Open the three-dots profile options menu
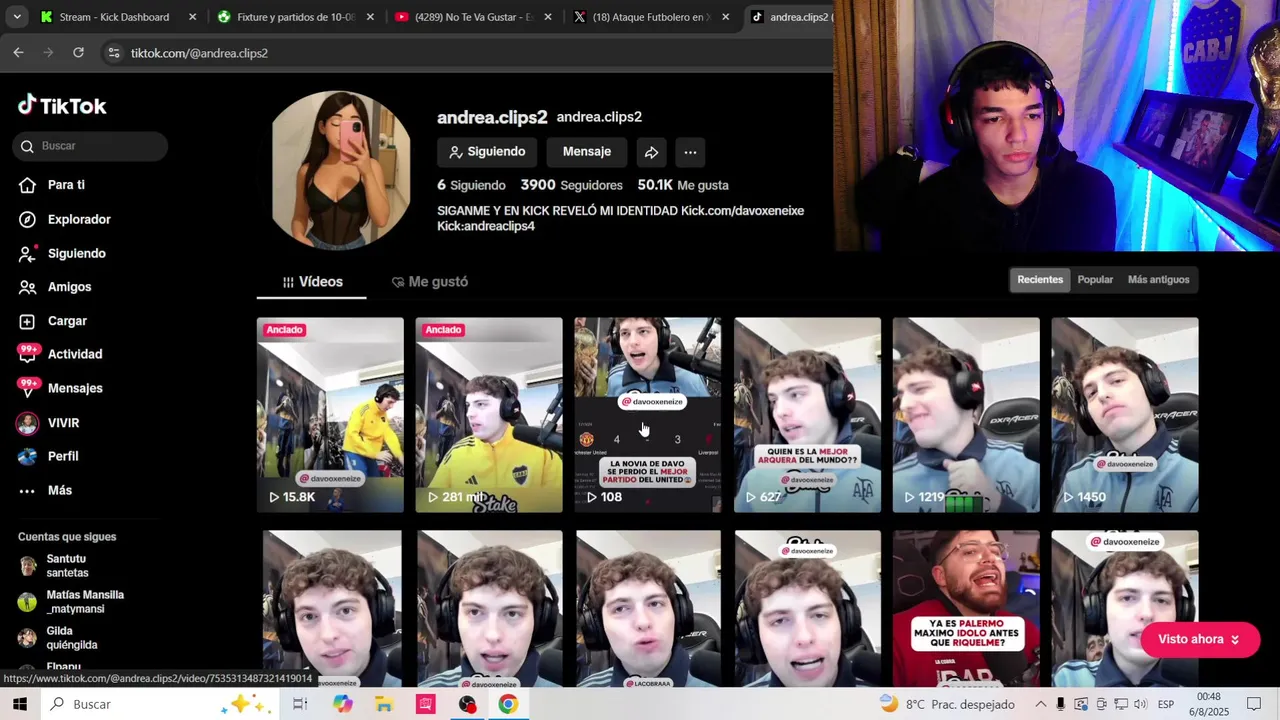The height and width of the screenshot is (720, 1280). pos(690,152)
